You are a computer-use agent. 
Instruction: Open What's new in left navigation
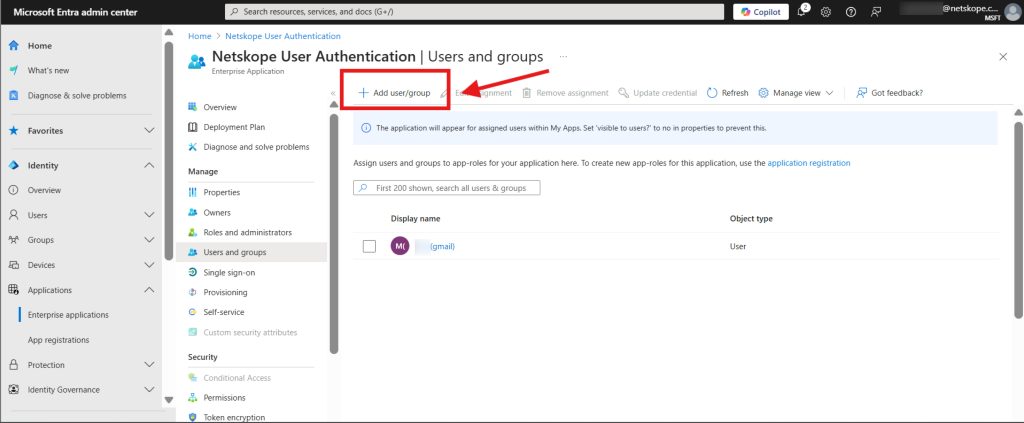click(48, 70)
